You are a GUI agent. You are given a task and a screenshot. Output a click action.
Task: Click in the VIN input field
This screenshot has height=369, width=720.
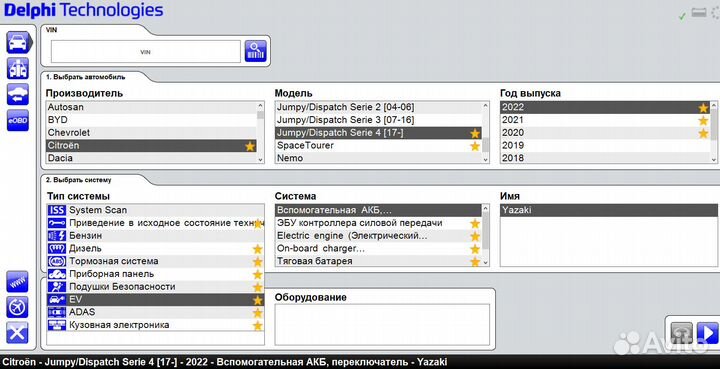(146, 52)
